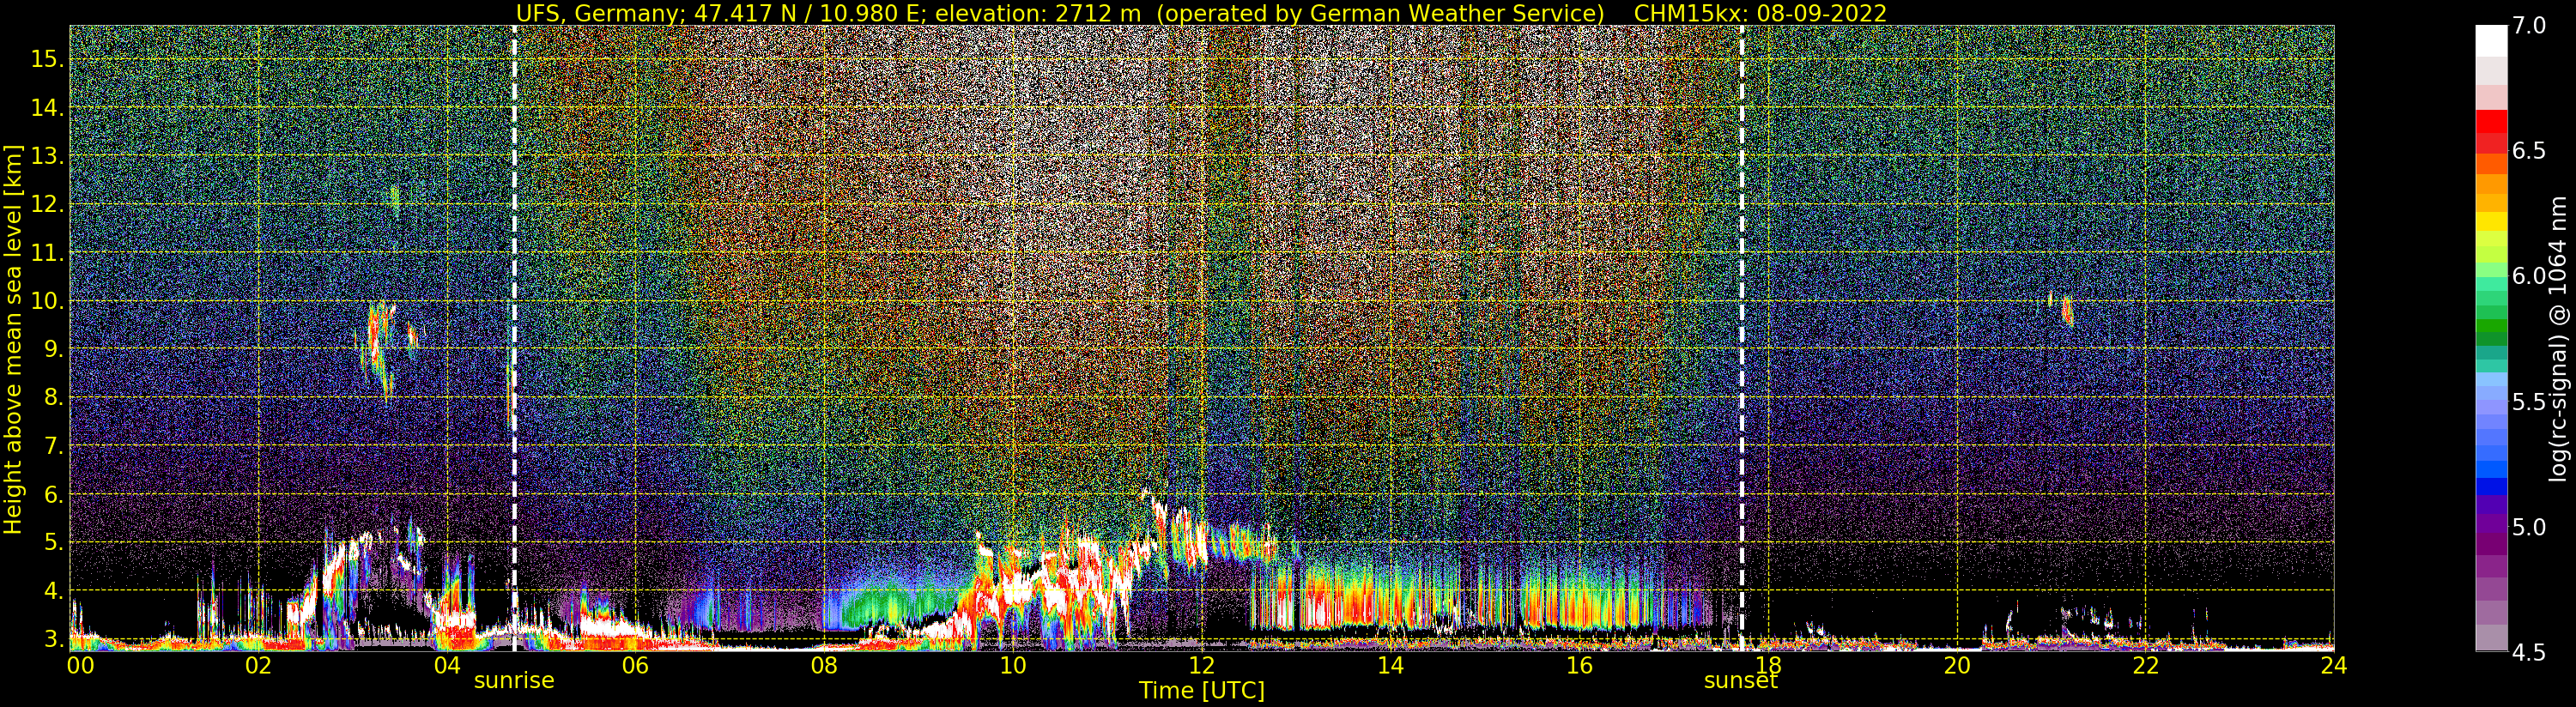Click the blue segment of the colorbar

click(2491, 487)
